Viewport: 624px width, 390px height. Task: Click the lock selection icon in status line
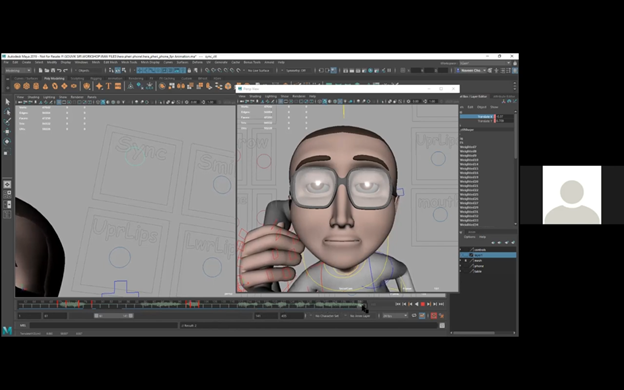click(x=189, y=70)
